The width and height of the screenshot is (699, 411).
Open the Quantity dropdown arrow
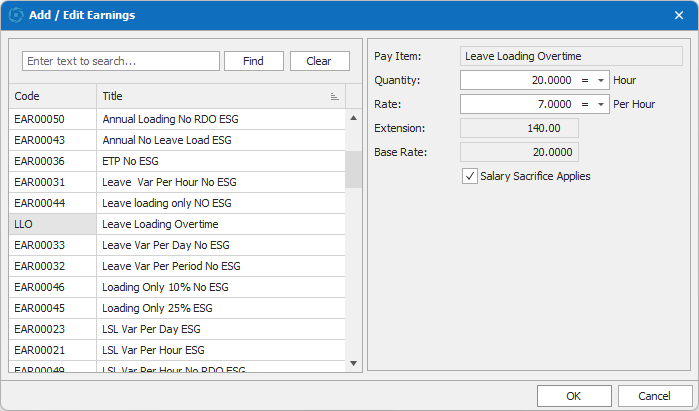(x=600, y=80)
